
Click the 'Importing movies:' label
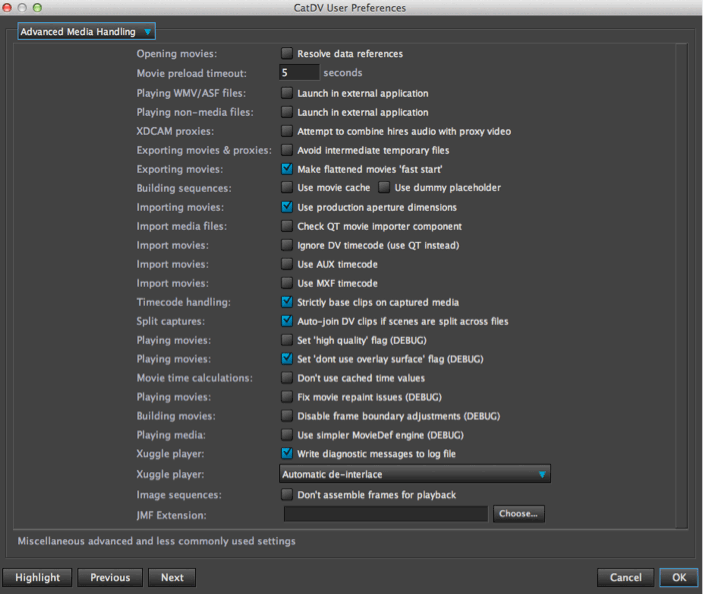[180, 207]
